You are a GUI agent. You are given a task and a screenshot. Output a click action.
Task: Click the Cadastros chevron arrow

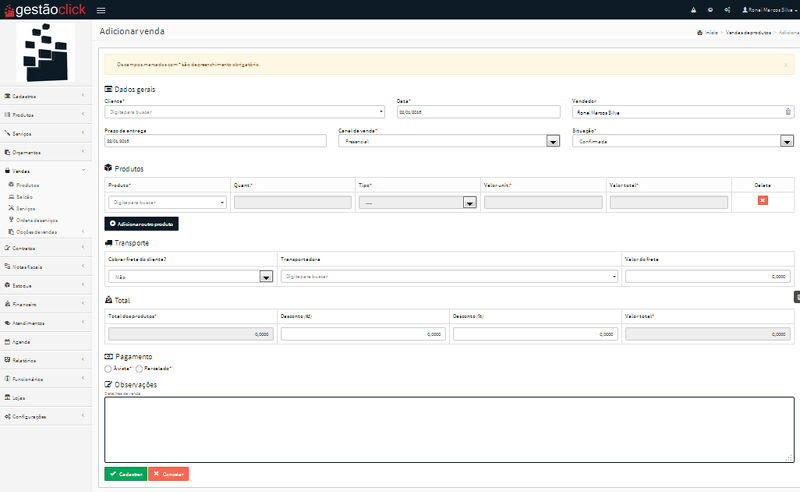[83, 95]
